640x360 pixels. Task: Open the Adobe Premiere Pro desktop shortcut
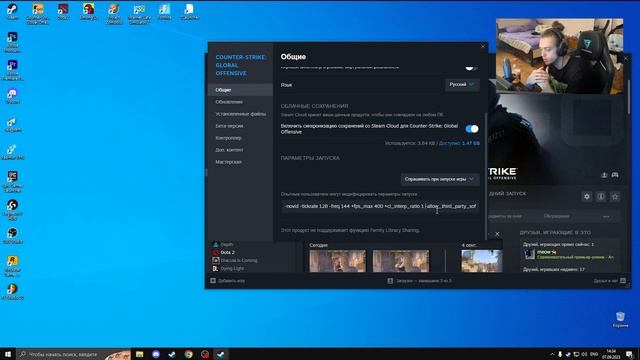point(12,70)
